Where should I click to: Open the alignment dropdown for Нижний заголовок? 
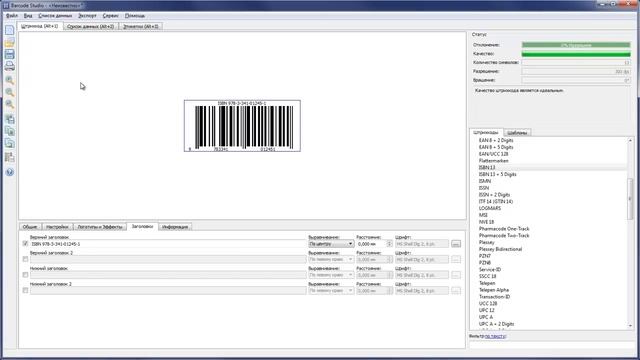coord(331,275)
